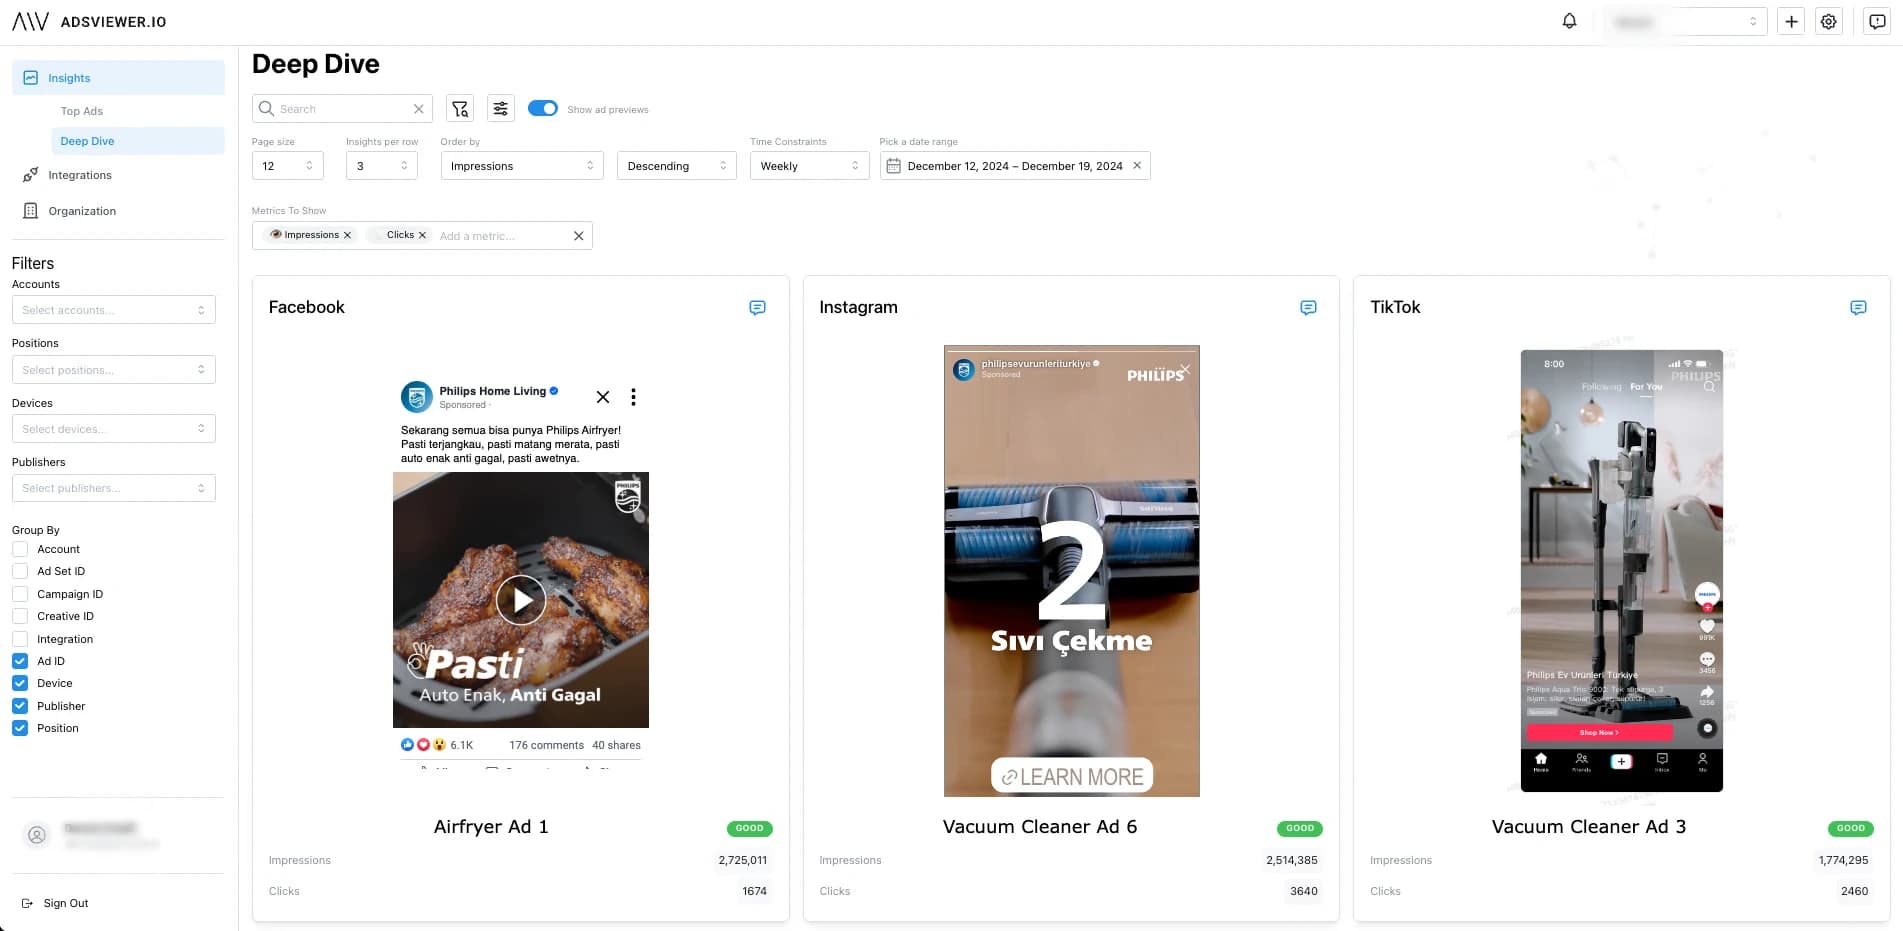The height and width of the screenshot is (931, 1903).
Task: Play the Airfryer ad video
Action: [x=521, y=600]
